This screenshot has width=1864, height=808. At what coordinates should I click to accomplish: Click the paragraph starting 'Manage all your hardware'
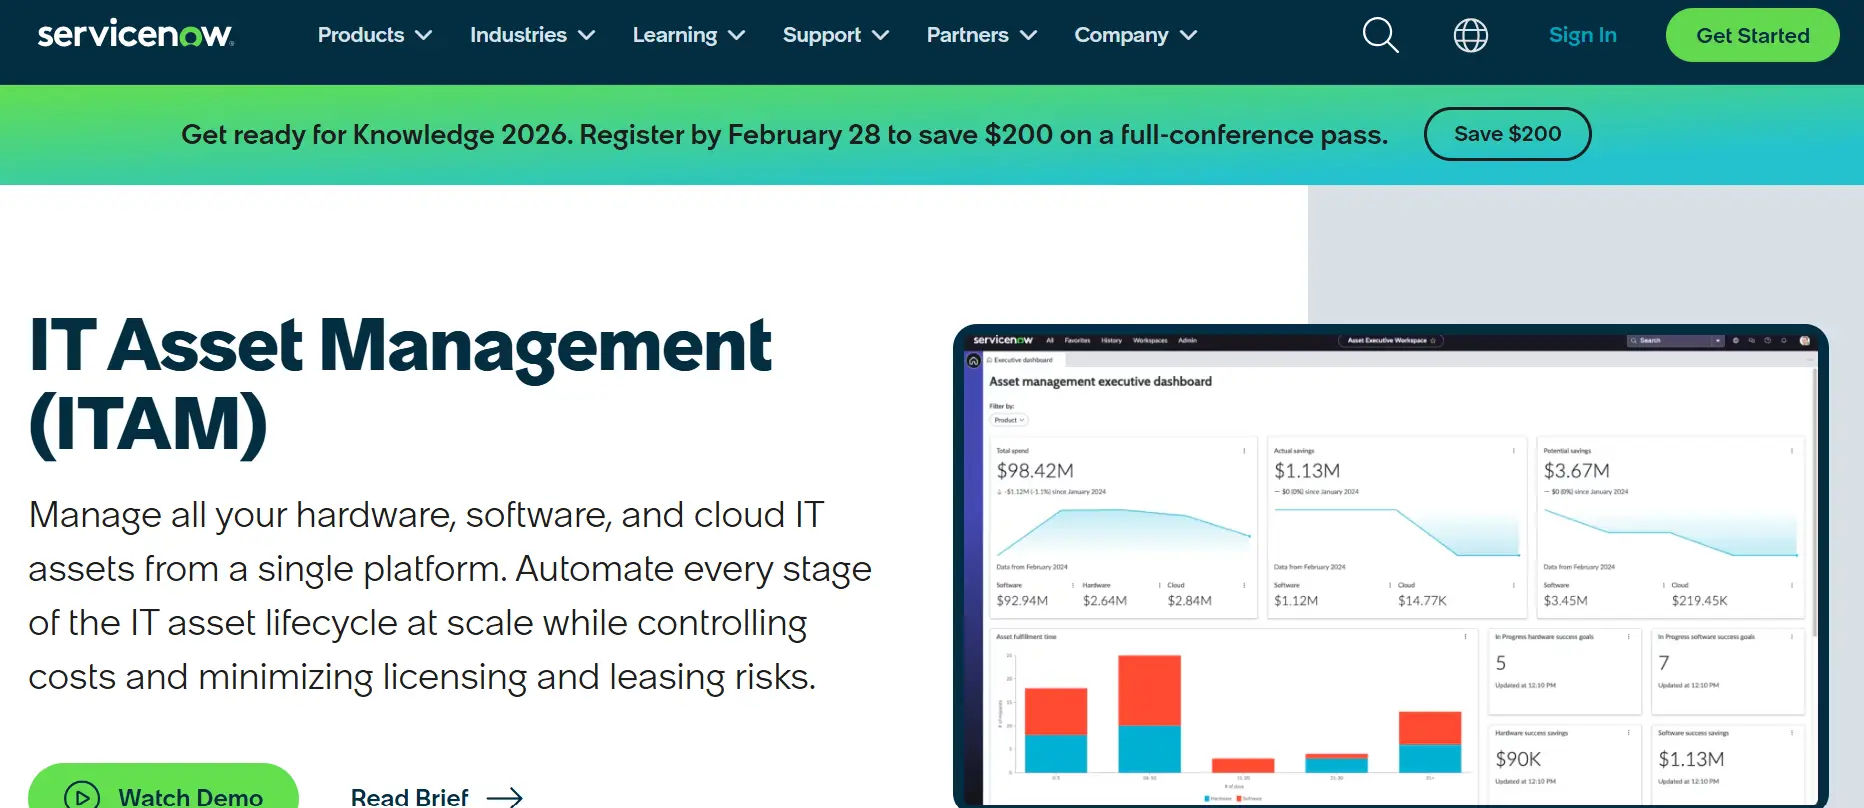(450, 596)
